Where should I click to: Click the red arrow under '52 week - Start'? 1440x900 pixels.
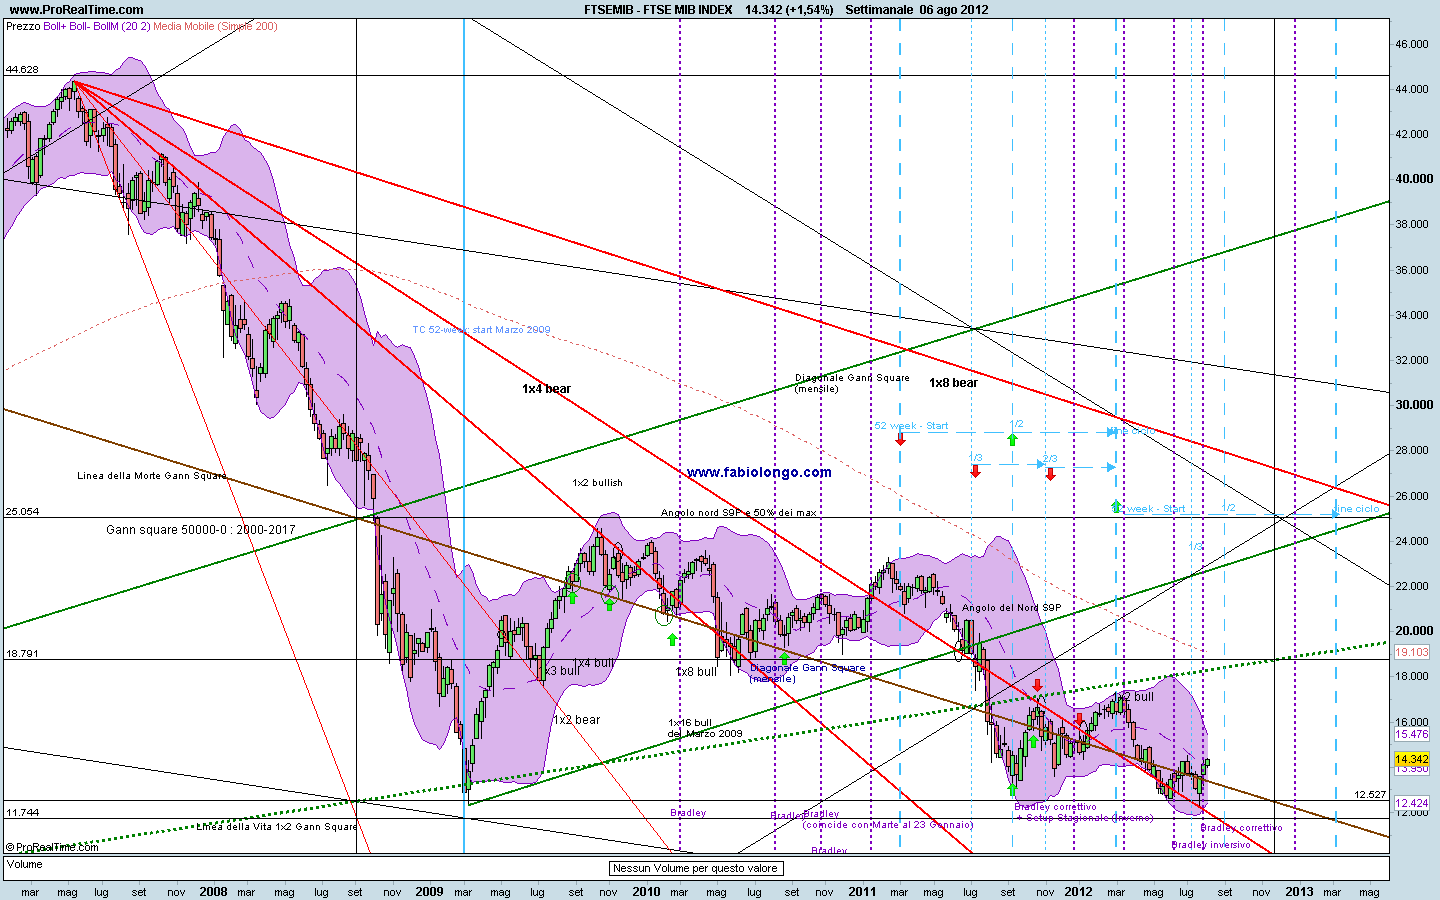900,439
